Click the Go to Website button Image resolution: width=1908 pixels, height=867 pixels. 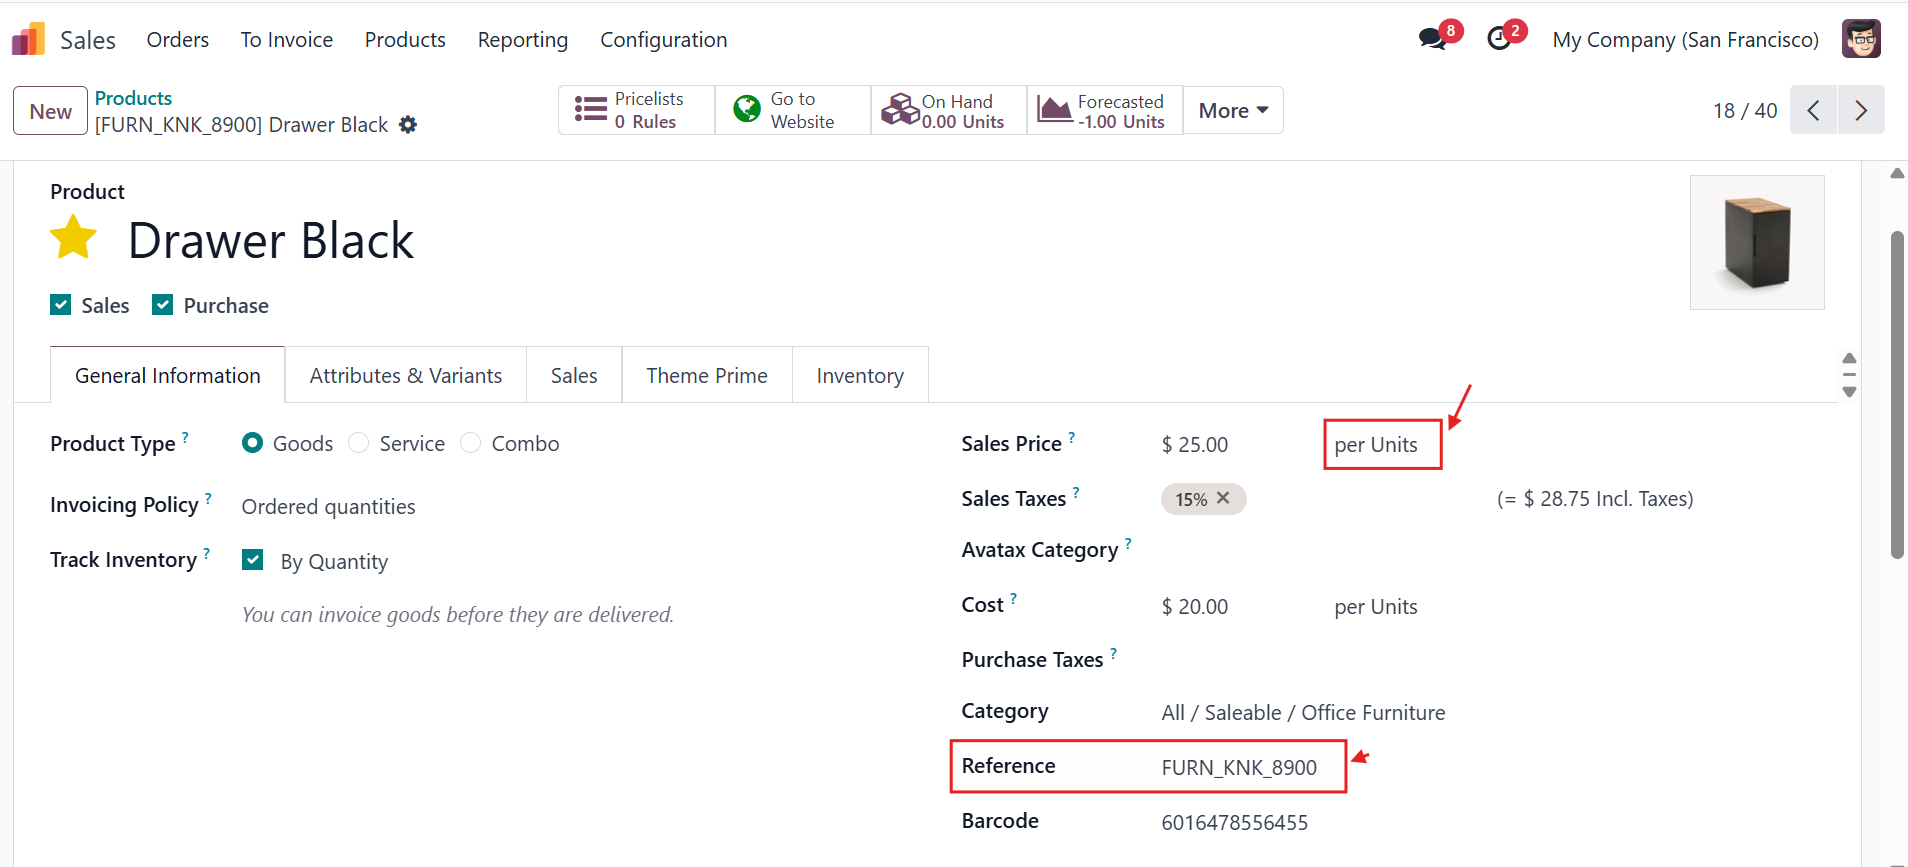[793, 110]
